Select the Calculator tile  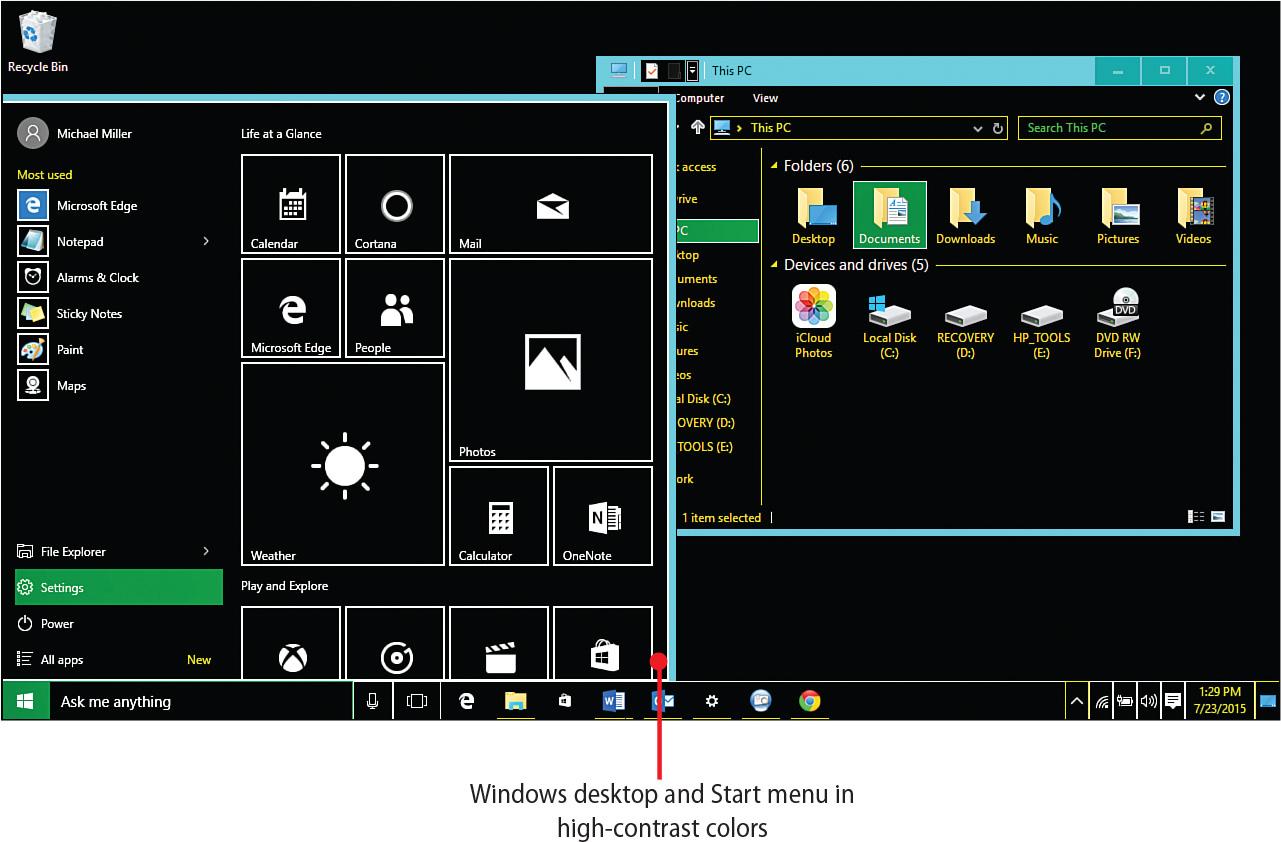pos(498,515)
